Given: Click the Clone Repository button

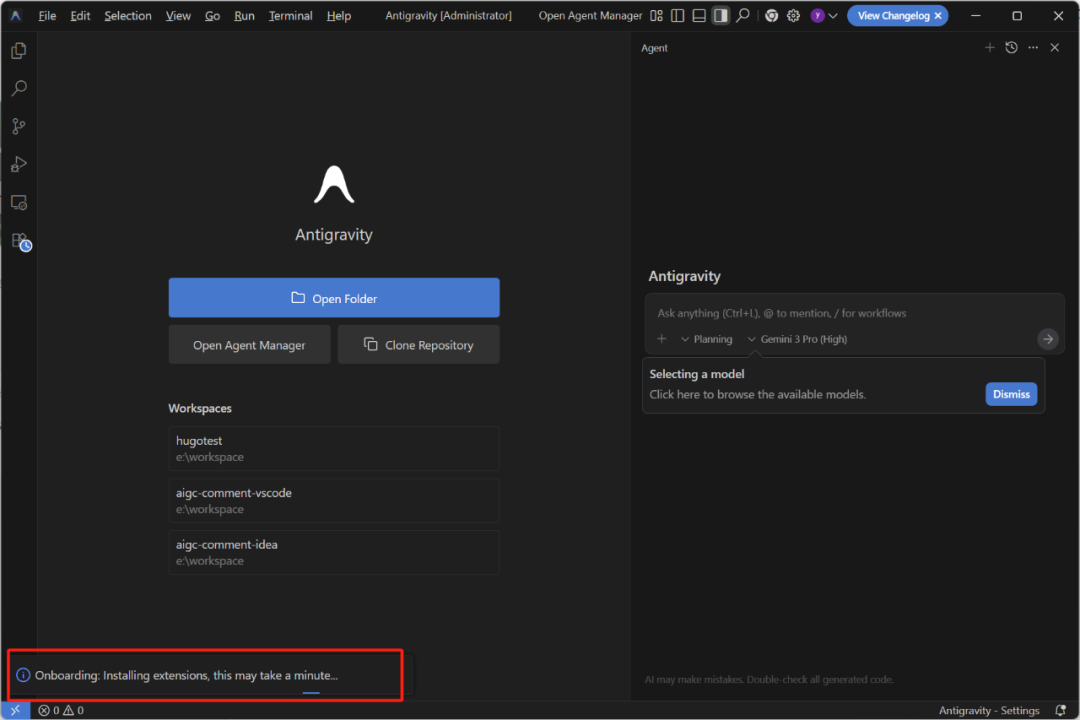Looking at the screenshot, I should [418, 344].
